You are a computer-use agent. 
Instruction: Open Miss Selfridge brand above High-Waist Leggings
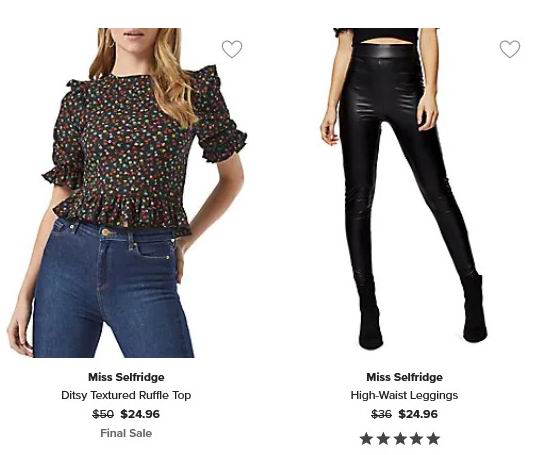click(x=404, y=377)
